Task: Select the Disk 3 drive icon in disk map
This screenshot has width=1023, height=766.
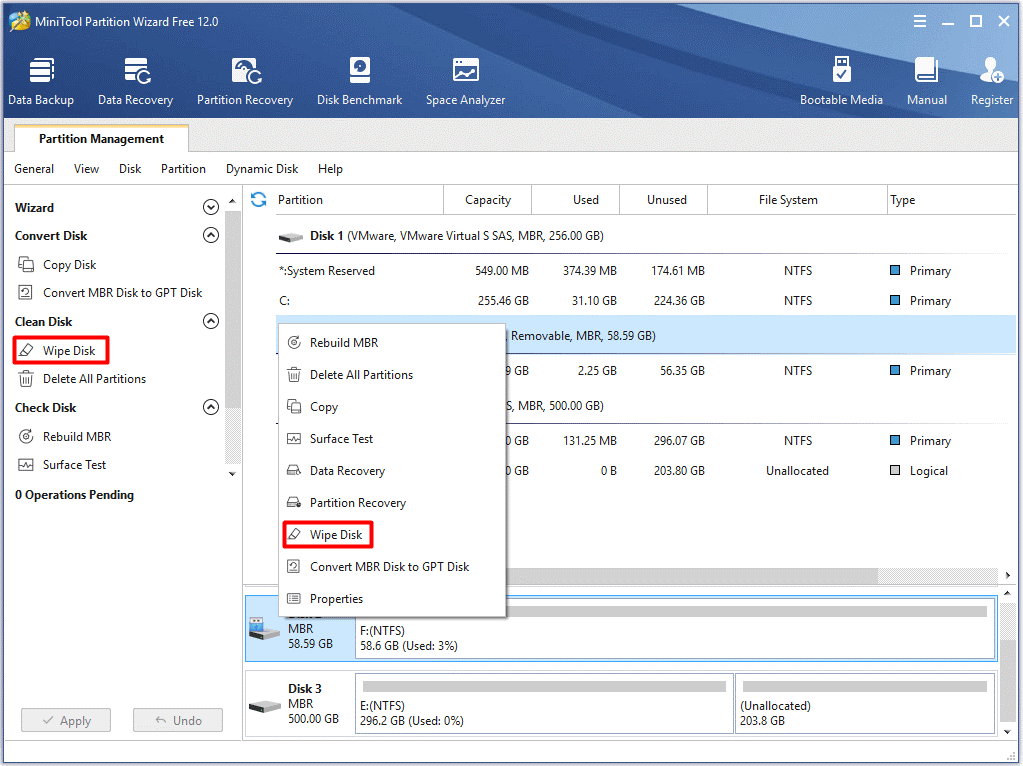Action: tap(265, 705)
